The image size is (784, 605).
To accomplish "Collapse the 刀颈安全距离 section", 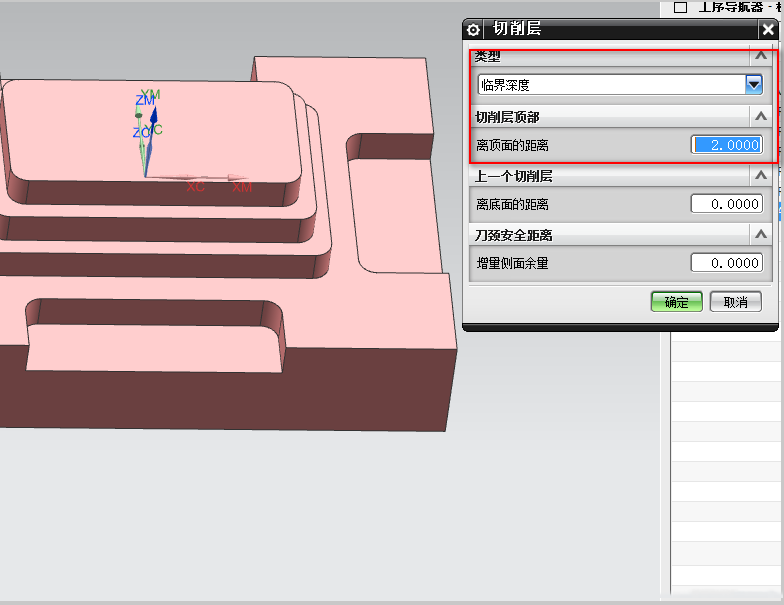I will 761,235.
